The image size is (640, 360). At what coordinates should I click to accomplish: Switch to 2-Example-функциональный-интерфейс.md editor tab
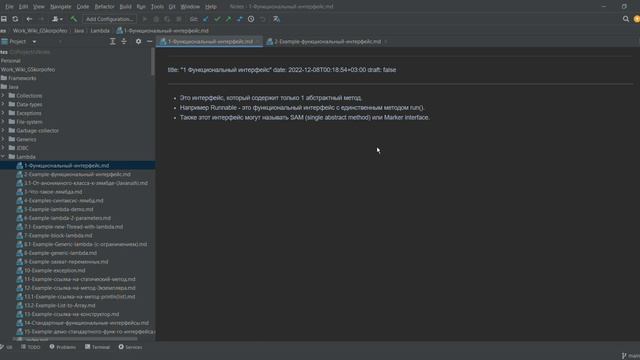click(x=327, y=41)
